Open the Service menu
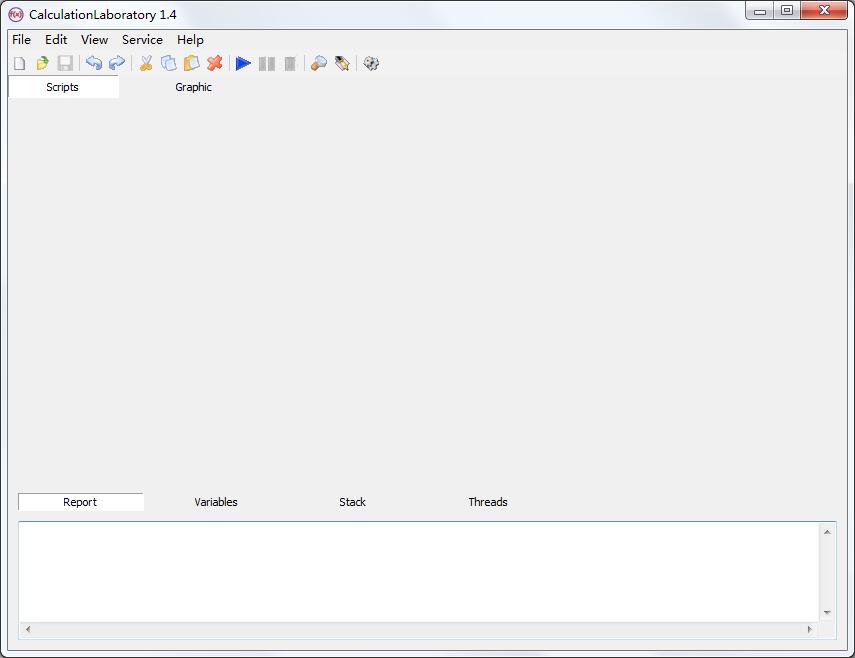Screen dimensions: 855x658 (142, 40)
